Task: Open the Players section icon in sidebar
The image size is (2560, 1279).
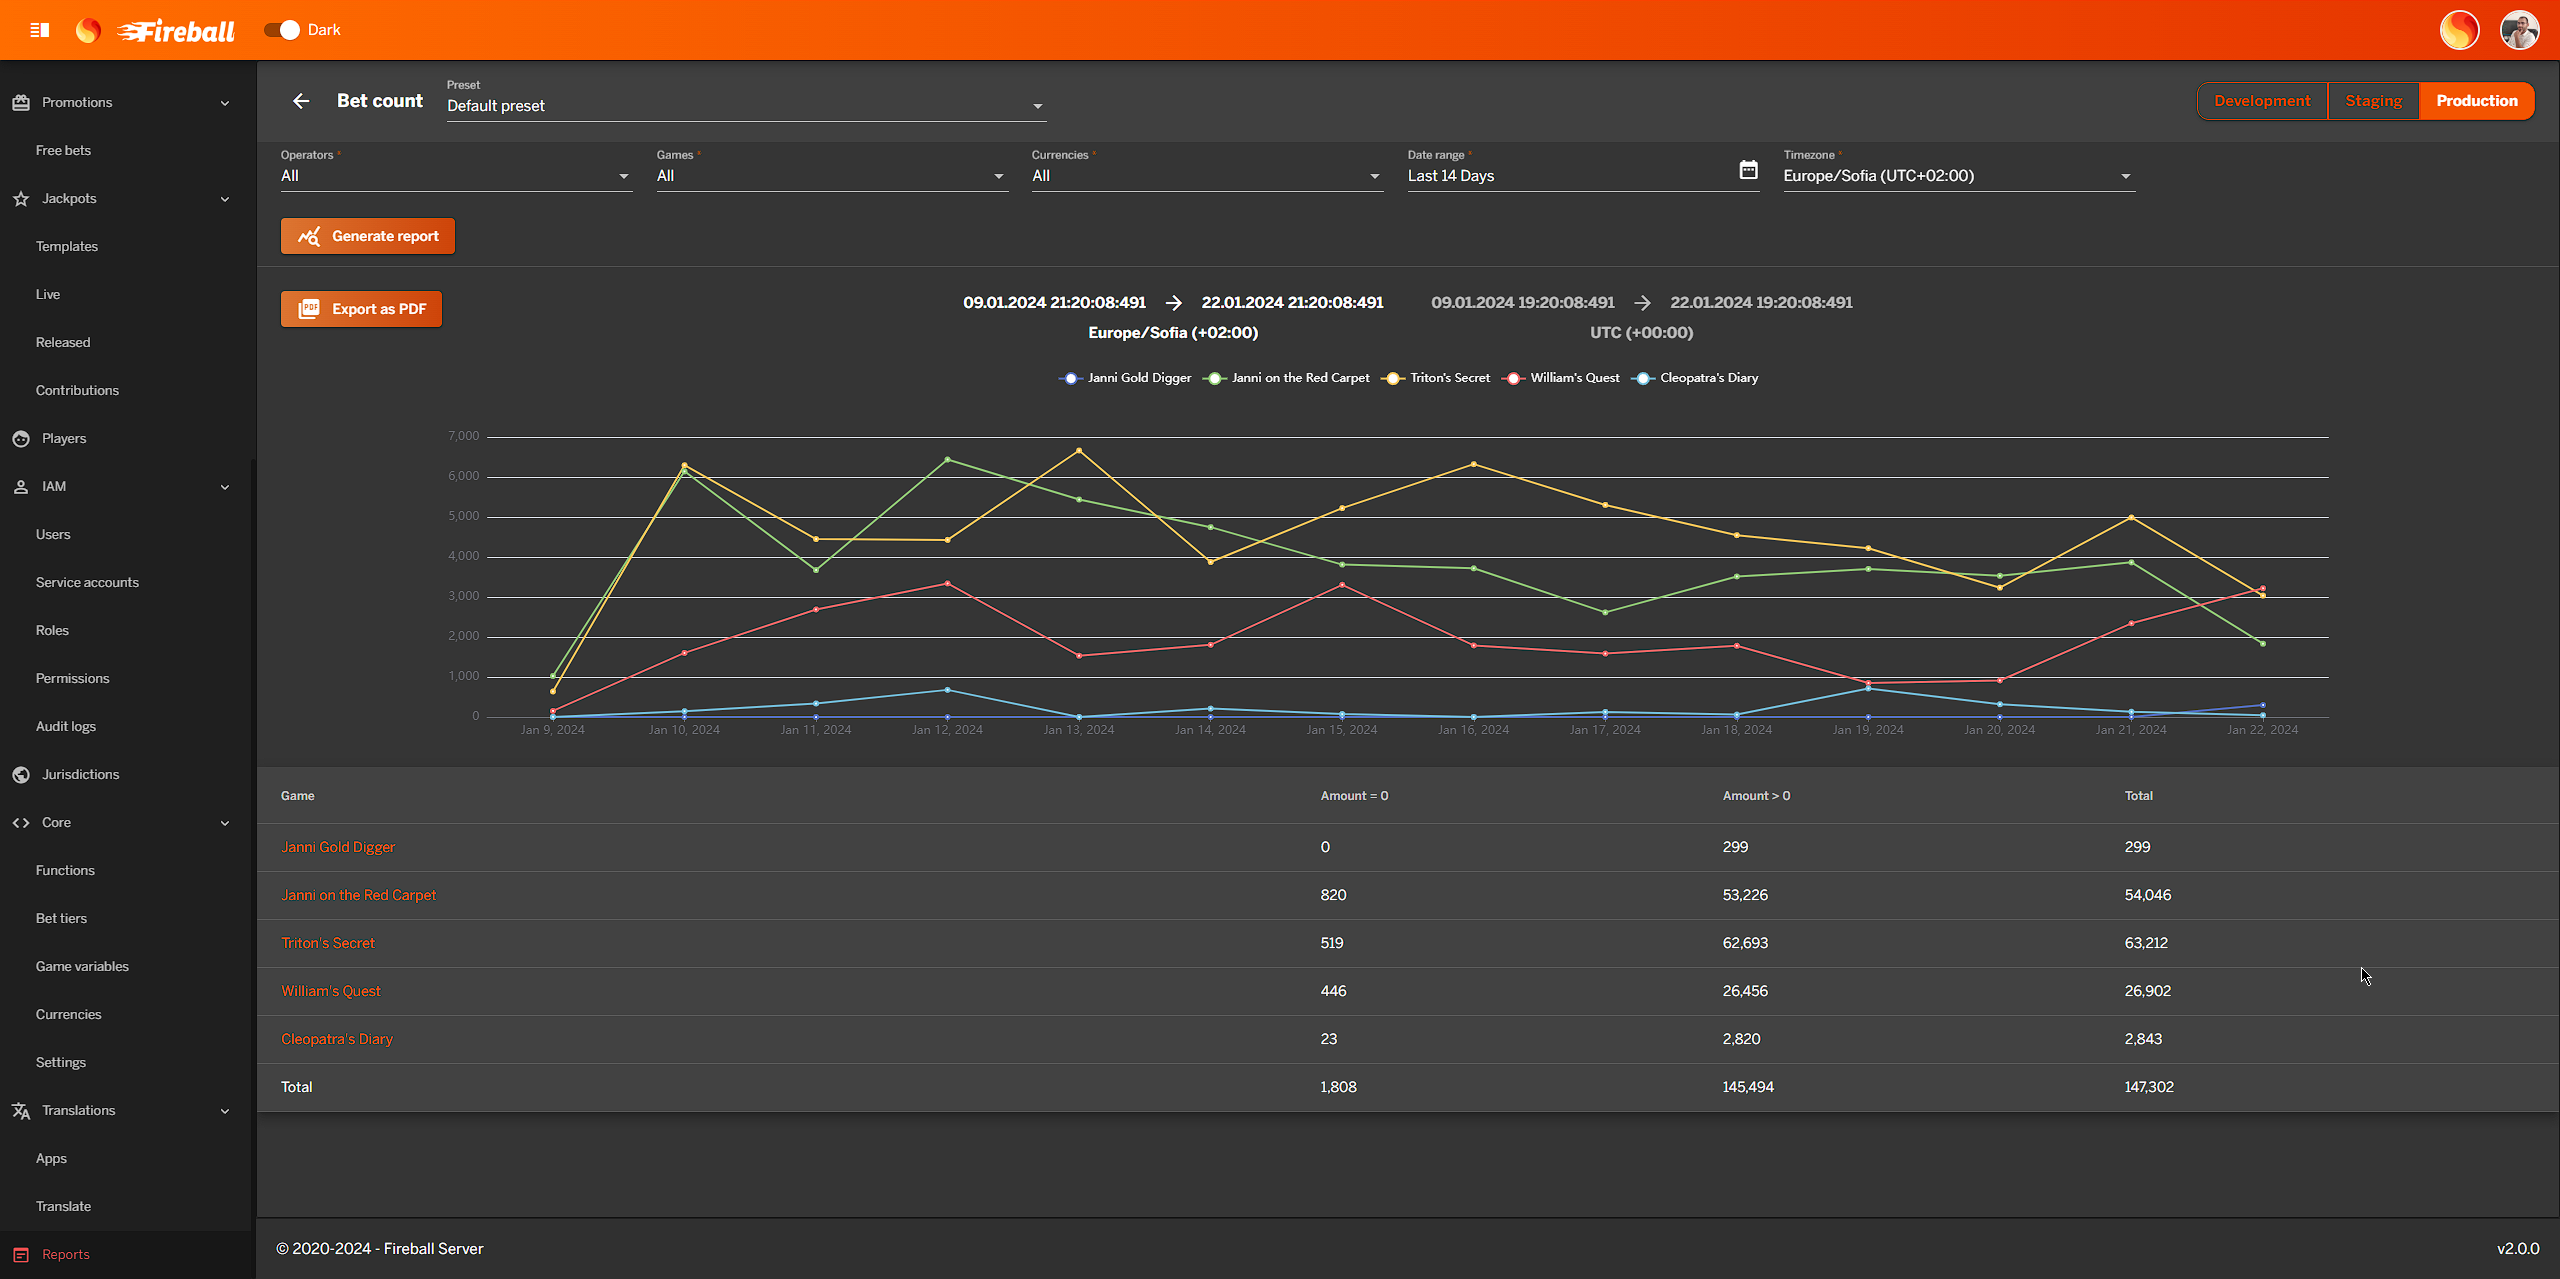Action: click(x=21, y=439)
